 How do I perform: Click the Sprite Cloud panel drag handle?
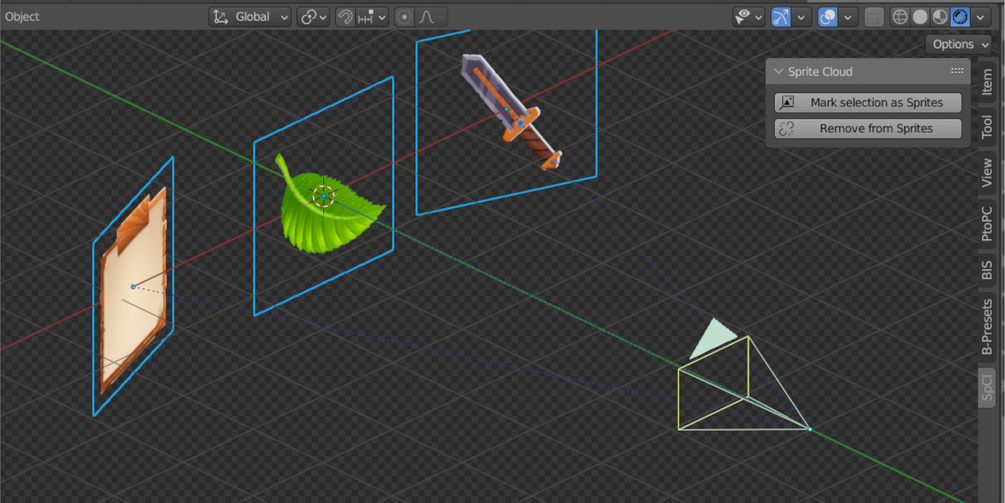pos(957,71)
